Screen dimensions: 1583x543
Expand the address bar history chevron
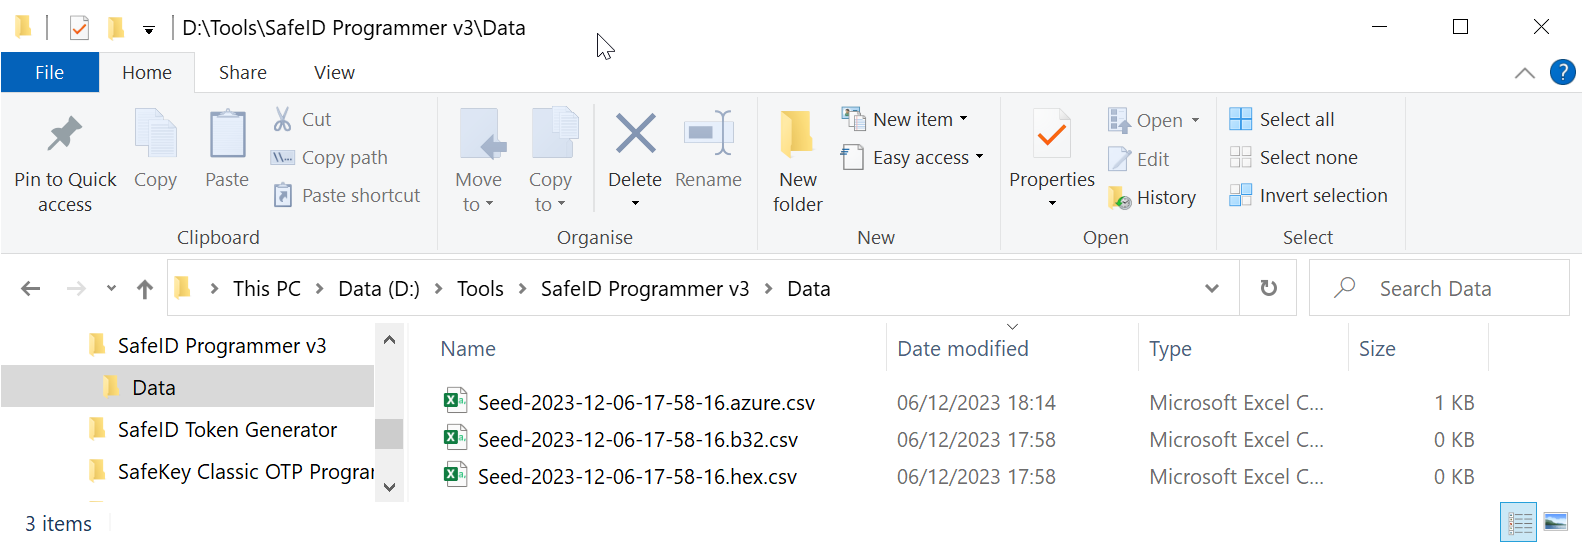[x=1212, y=289]
